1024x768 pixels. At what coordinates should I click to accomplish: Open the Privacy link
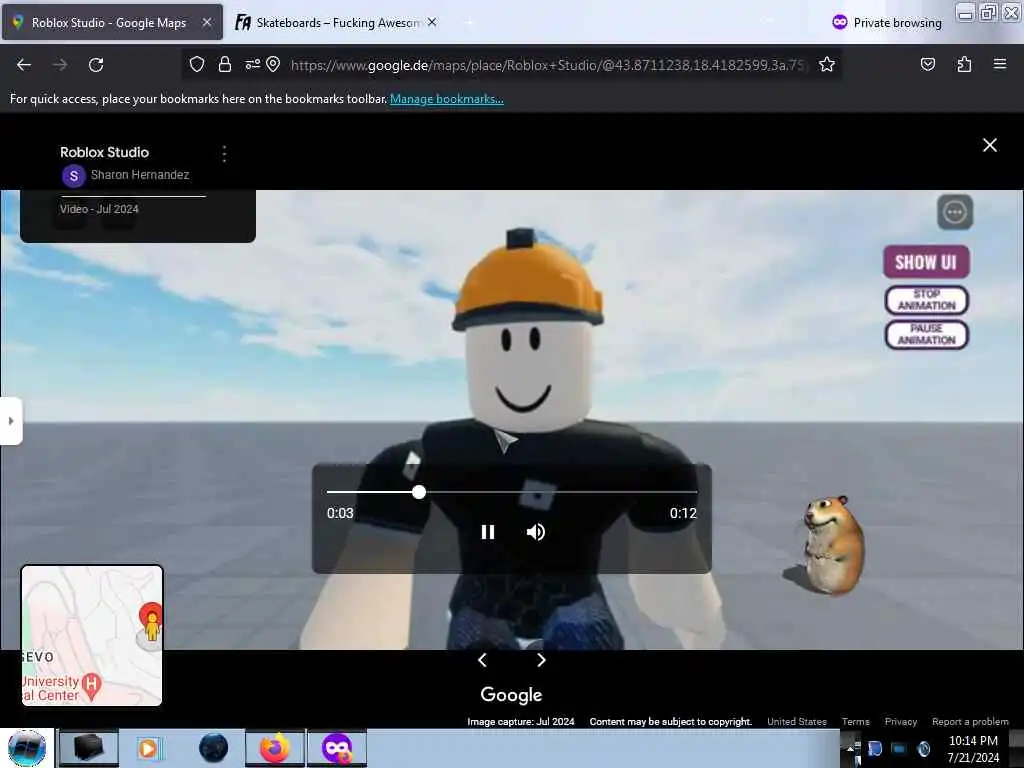(901, 722)
